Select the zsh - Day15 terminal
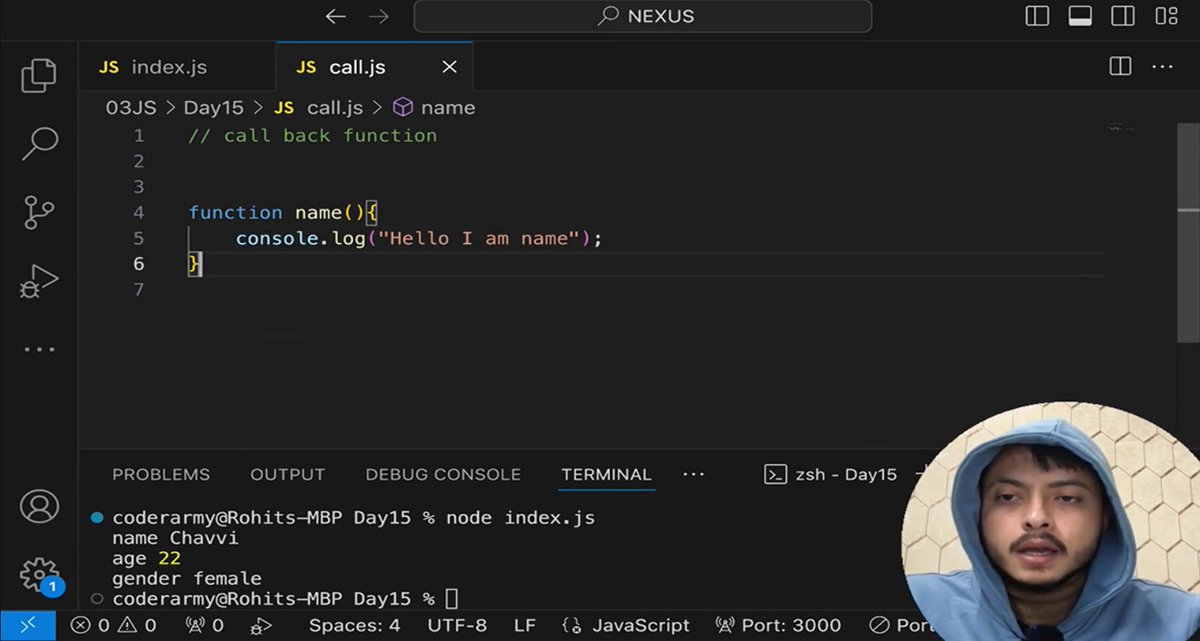The width and height of the screenshot is (1200, 641). click(x=832, y=475)
